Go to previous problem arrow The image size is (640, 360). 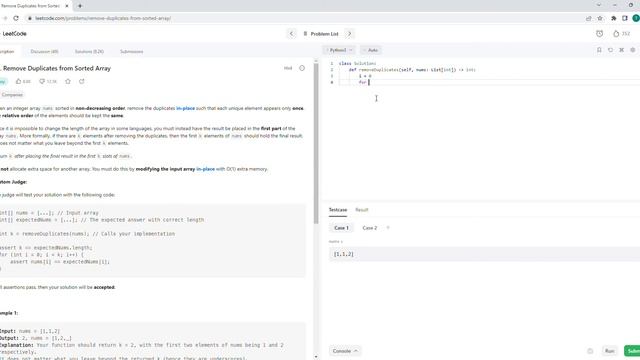click(291, 34)
